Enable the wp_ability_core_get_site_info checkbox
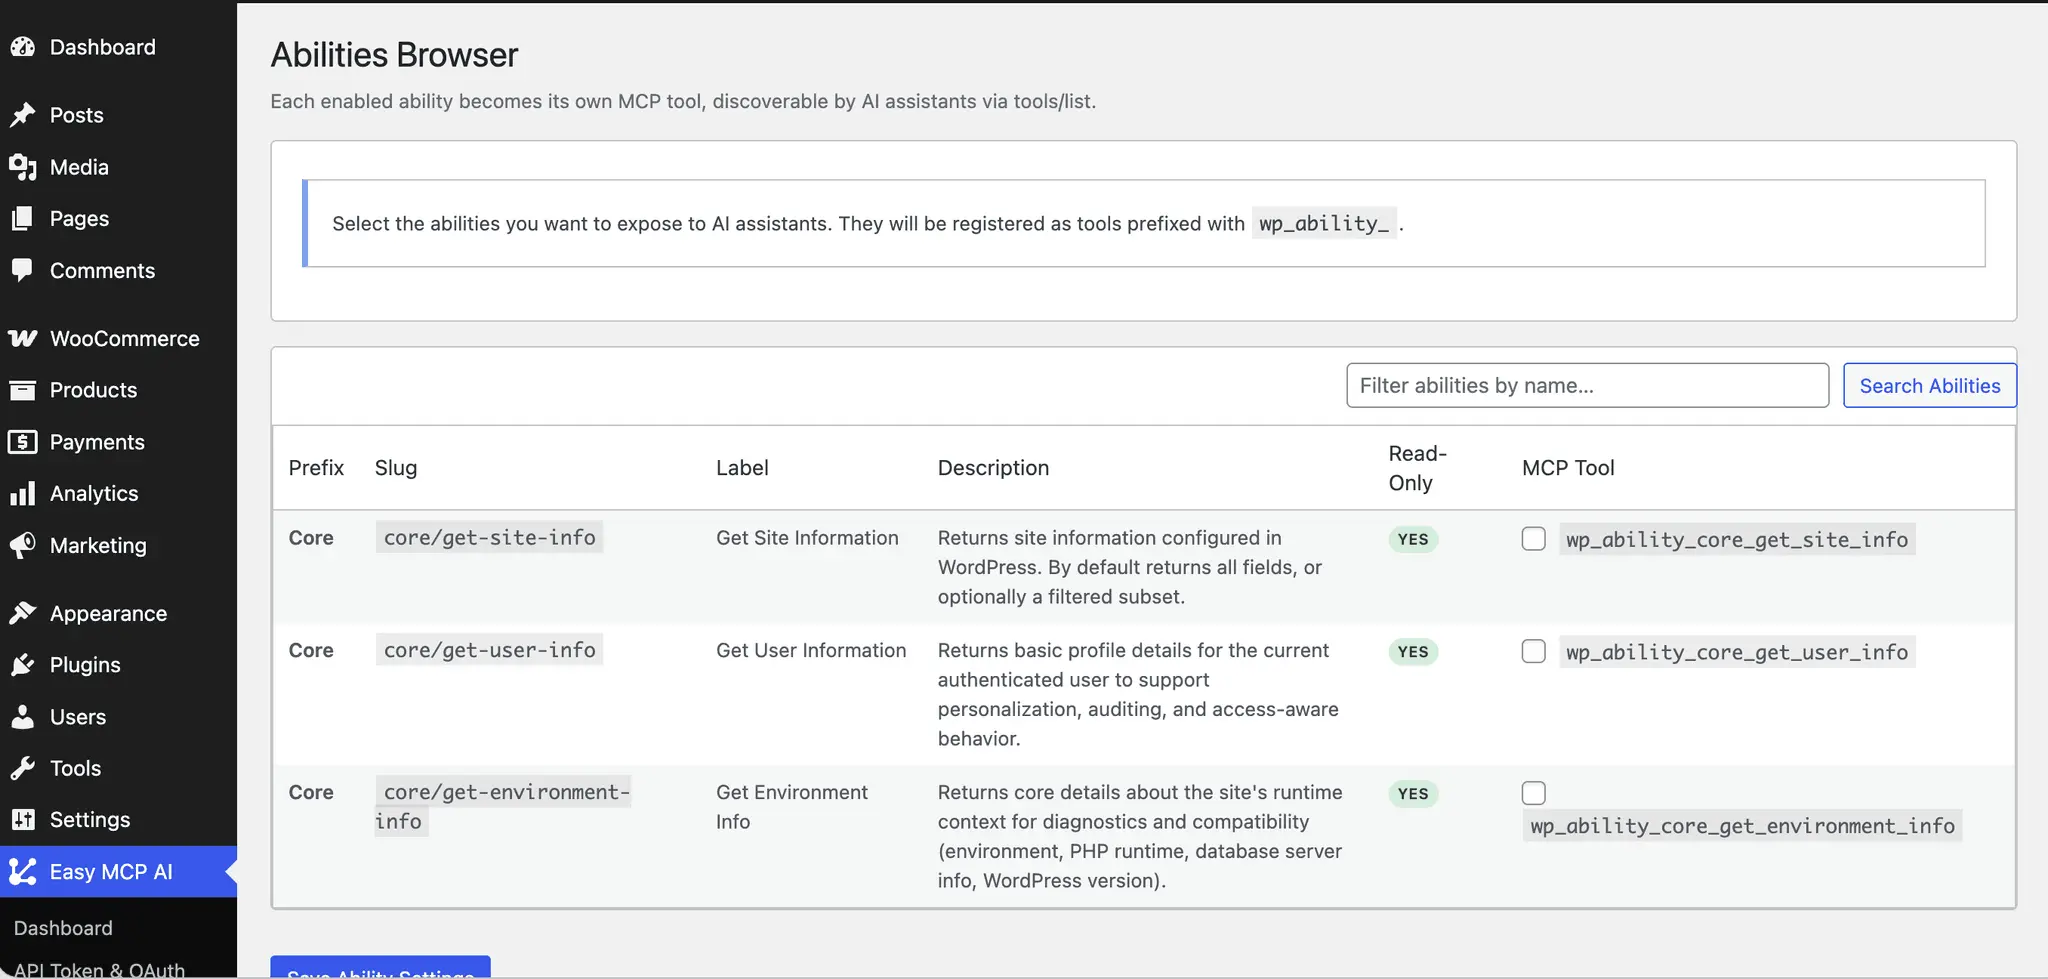This screenshot has width=2048, height=979. (x=1533, y=539)
